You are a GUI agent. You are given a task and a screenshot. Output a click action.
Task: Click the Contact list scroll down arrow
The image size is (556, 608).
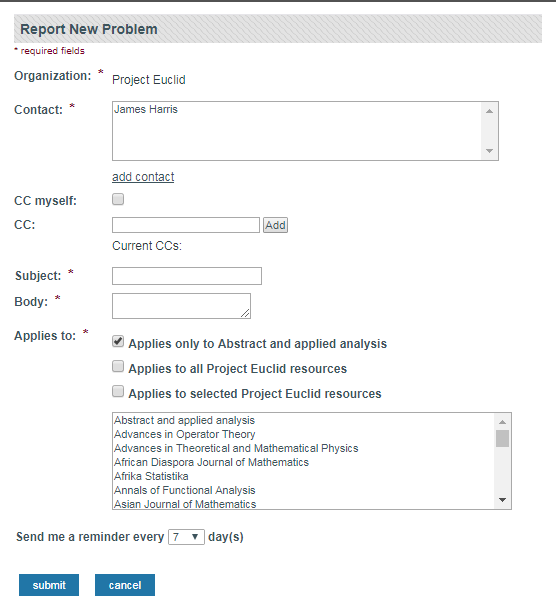click(489, 151)
